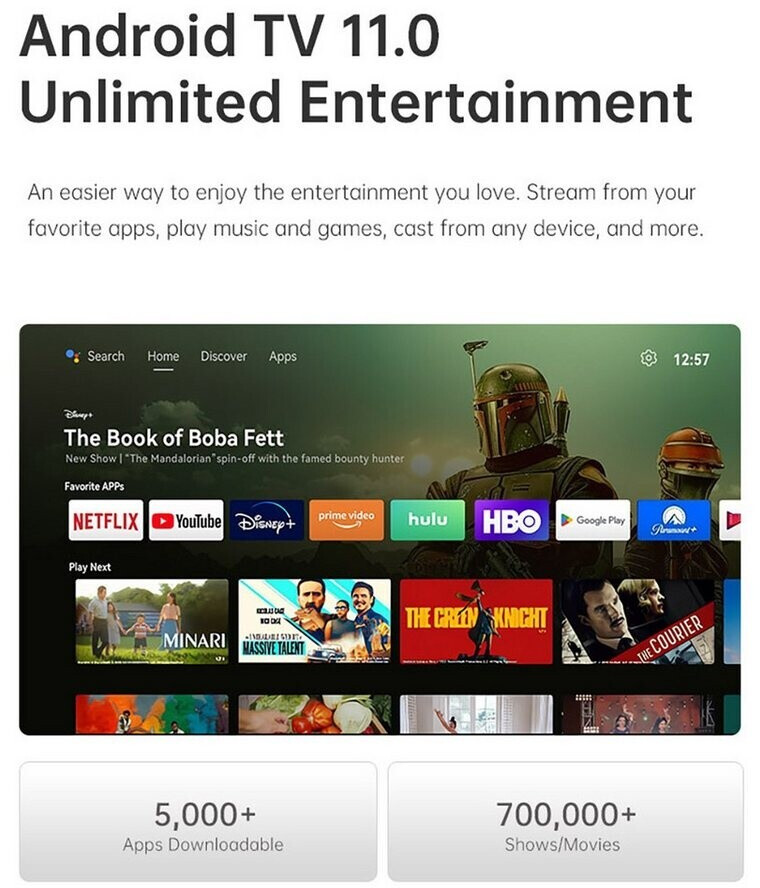Open the Disney+ app tile
Viewport: 760px width, 888px height.
(x=267, y=520)
